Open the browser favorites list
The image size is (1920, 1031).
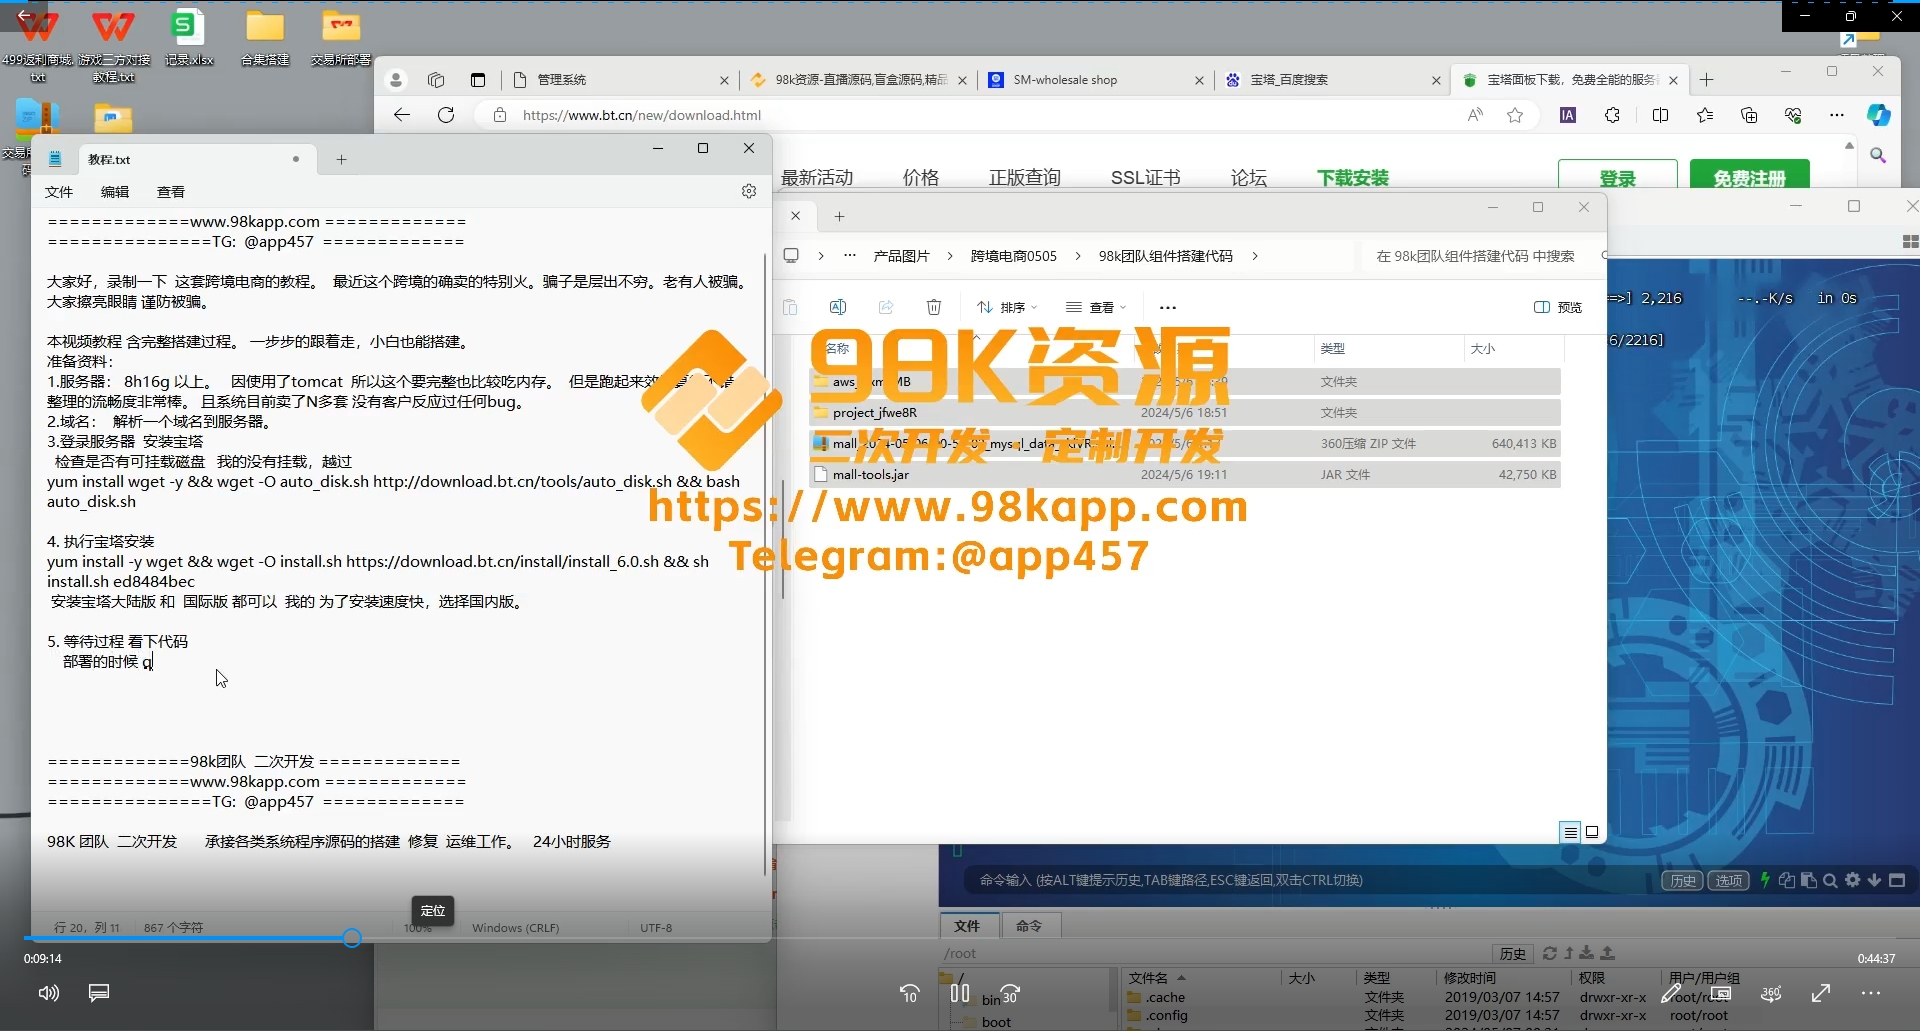coord(1705,115)
